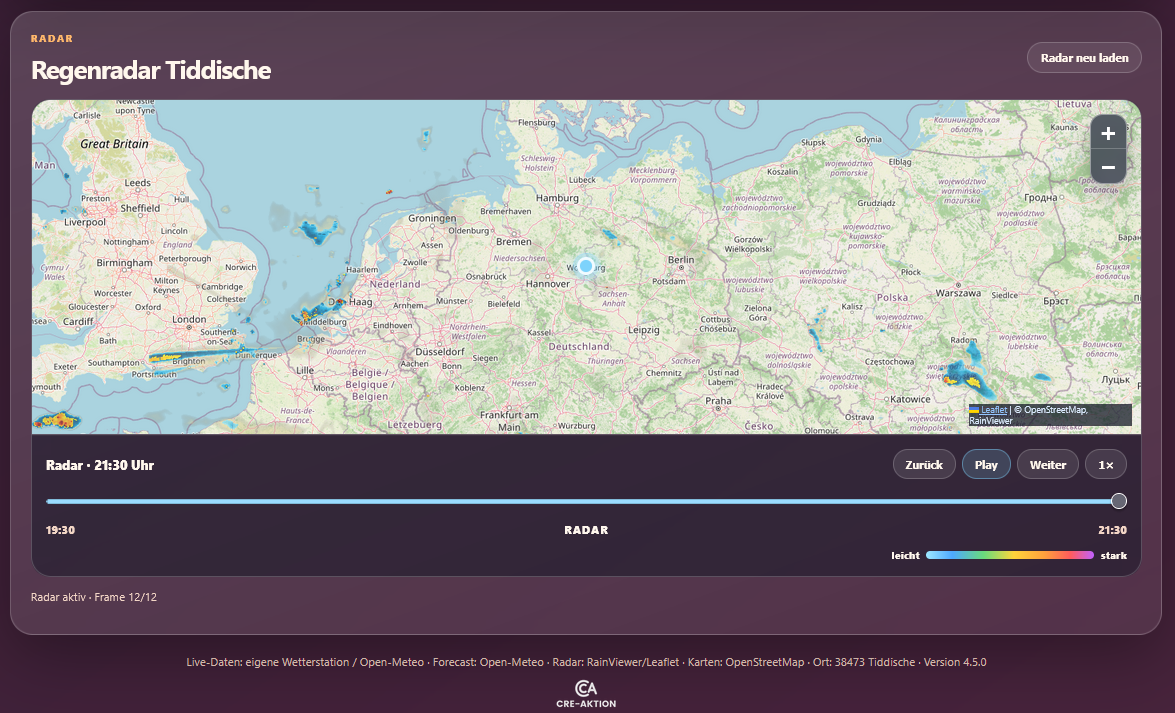
Task: Click the timeline slider handle at 21:30
Action: point(1119,501)
